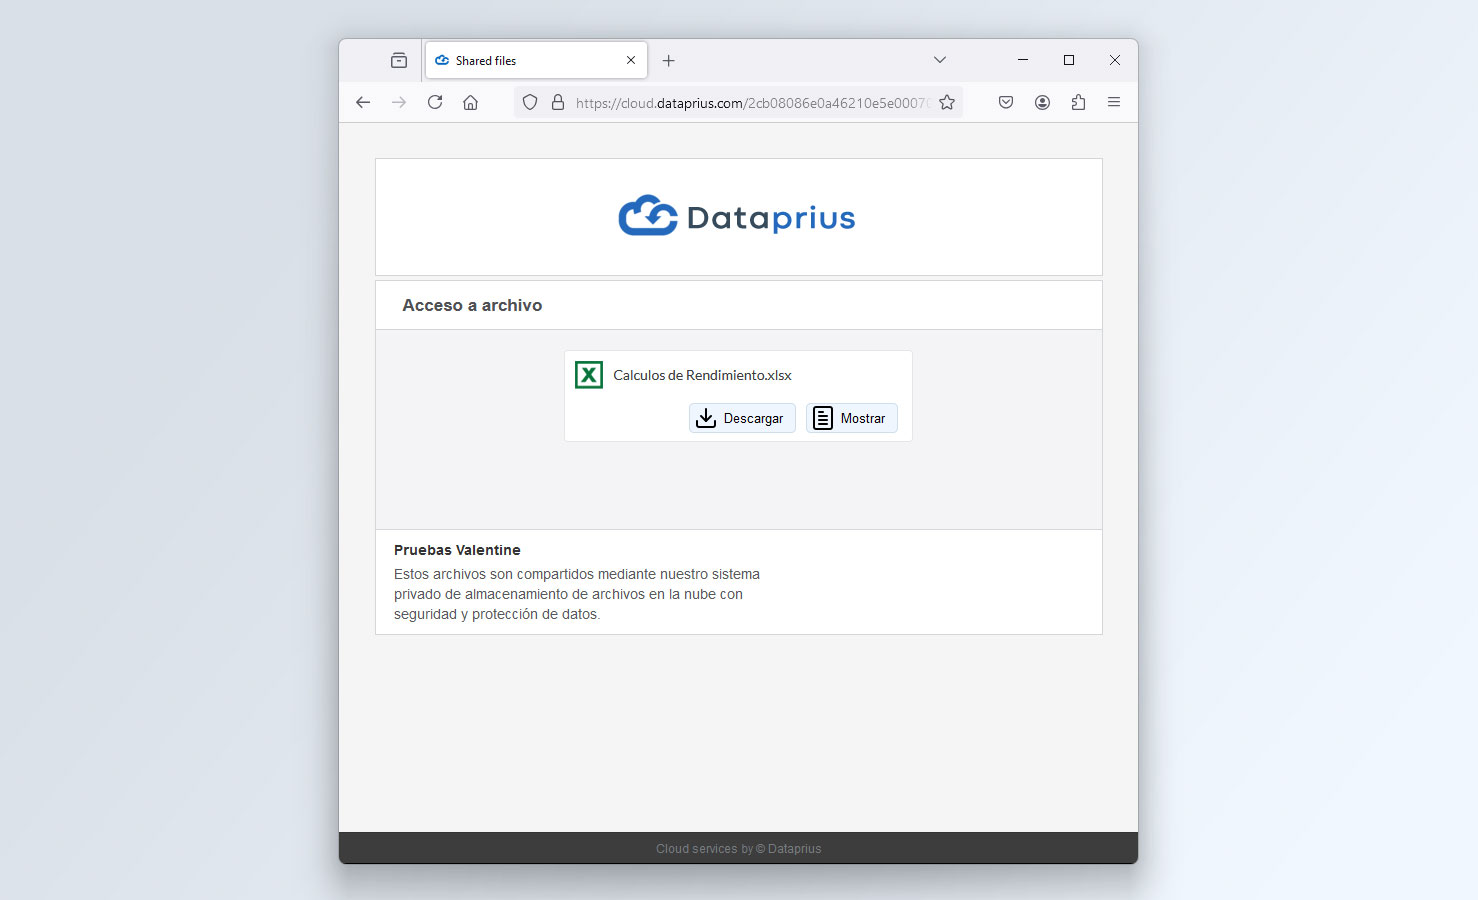Click the Firefox recent browsing icon

click(399, 60)
